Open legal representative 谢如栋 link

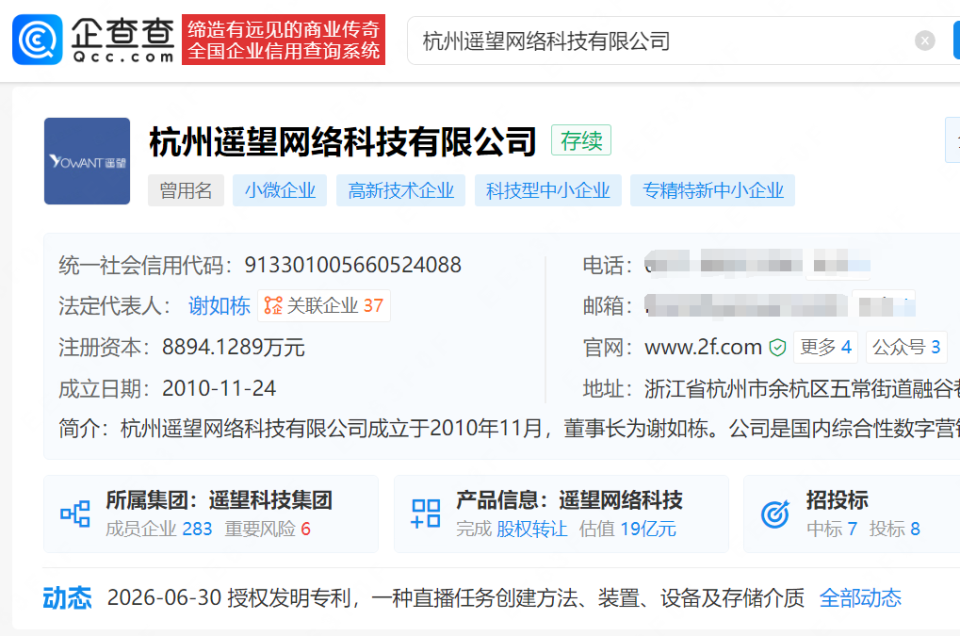click(x=219, y=305)
